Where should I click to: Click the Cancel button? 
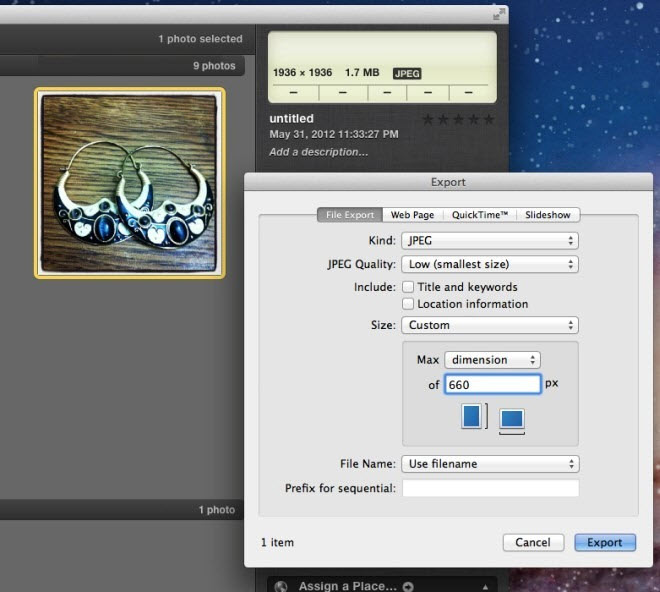tap(533, 542)
